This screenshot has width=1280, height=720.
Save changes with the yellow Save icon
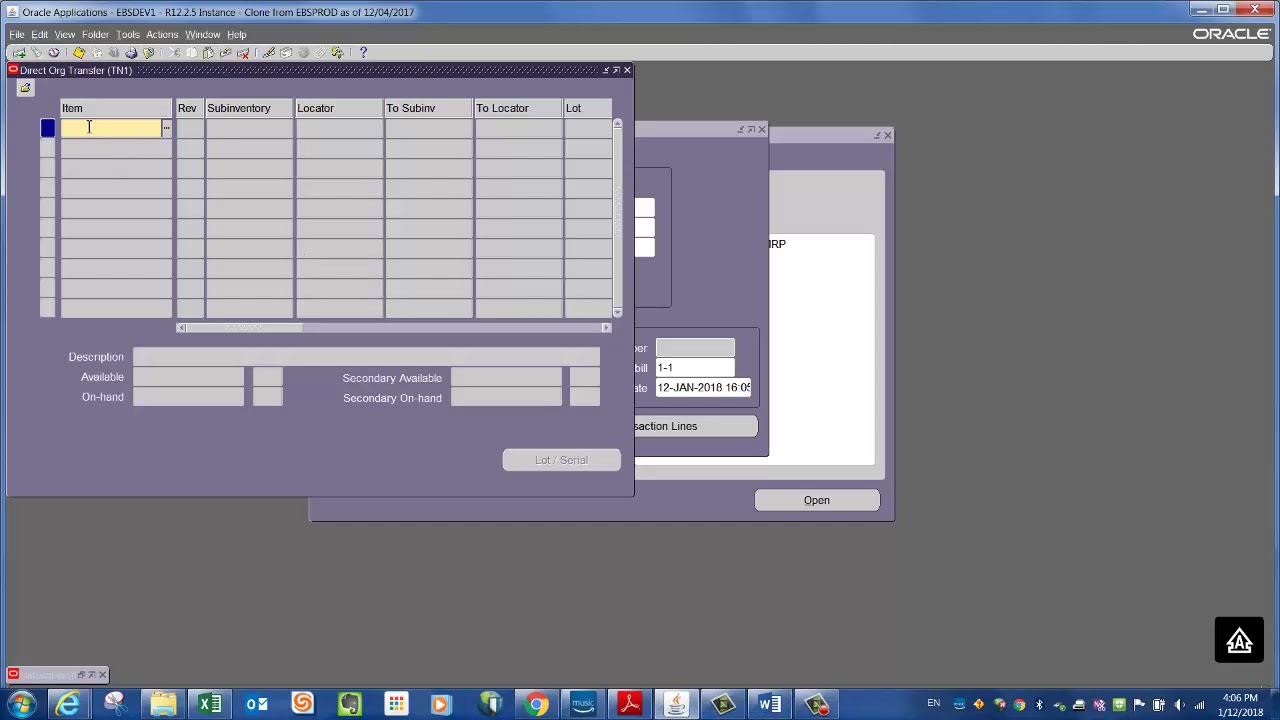79,52
